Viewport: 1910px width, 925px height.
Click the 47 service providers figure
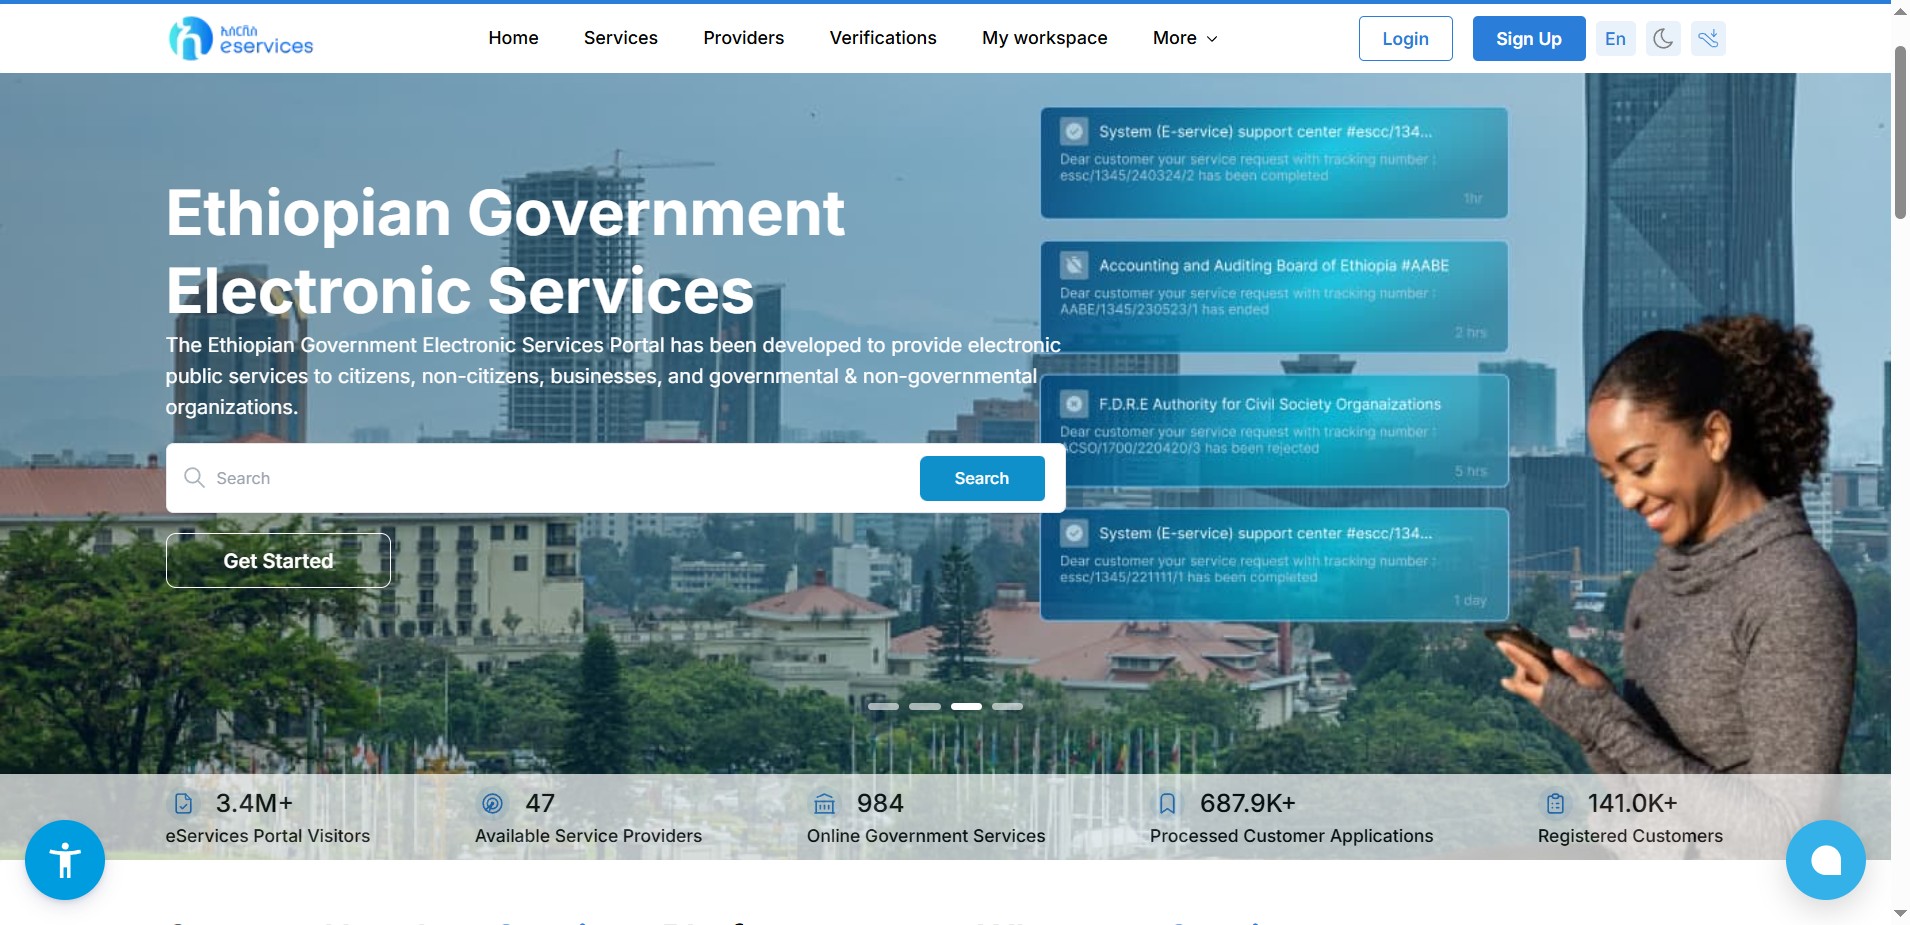coord(540,803)
